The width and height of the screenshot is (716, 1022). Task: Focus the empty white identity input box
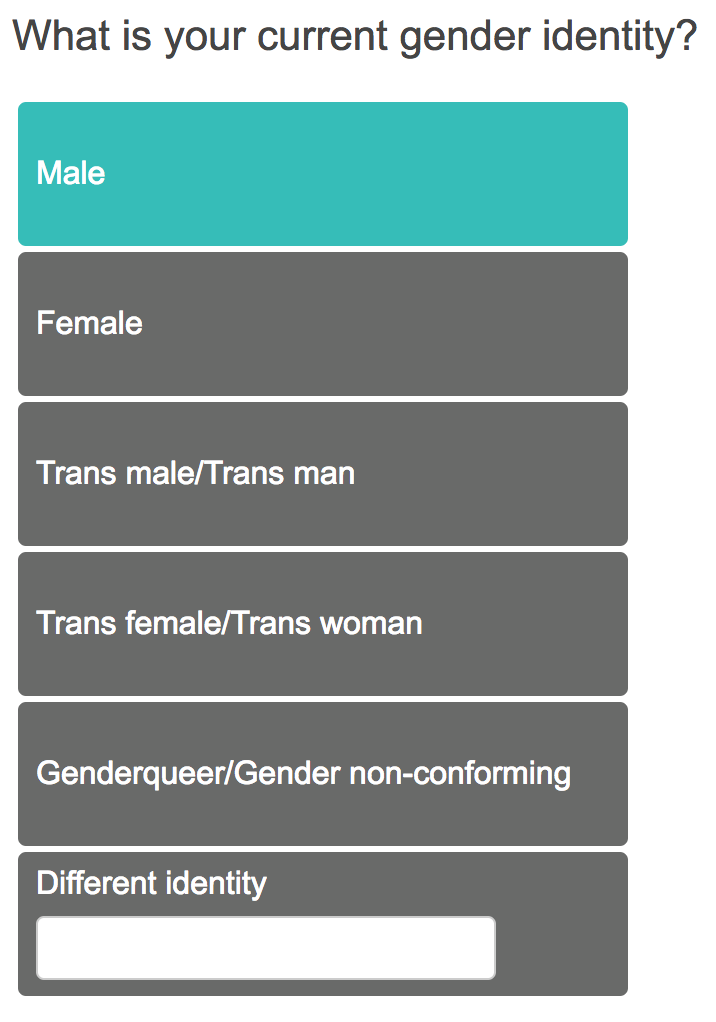click(x=266, y=948)
